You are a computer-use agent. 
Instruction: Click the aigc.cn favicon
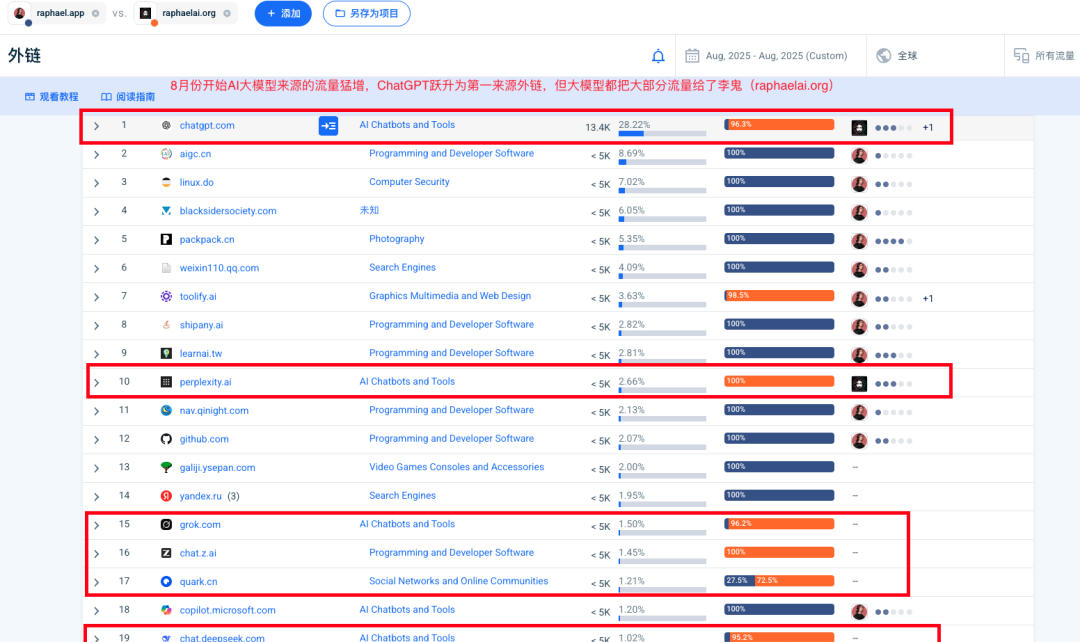click(x=166, y=154)
